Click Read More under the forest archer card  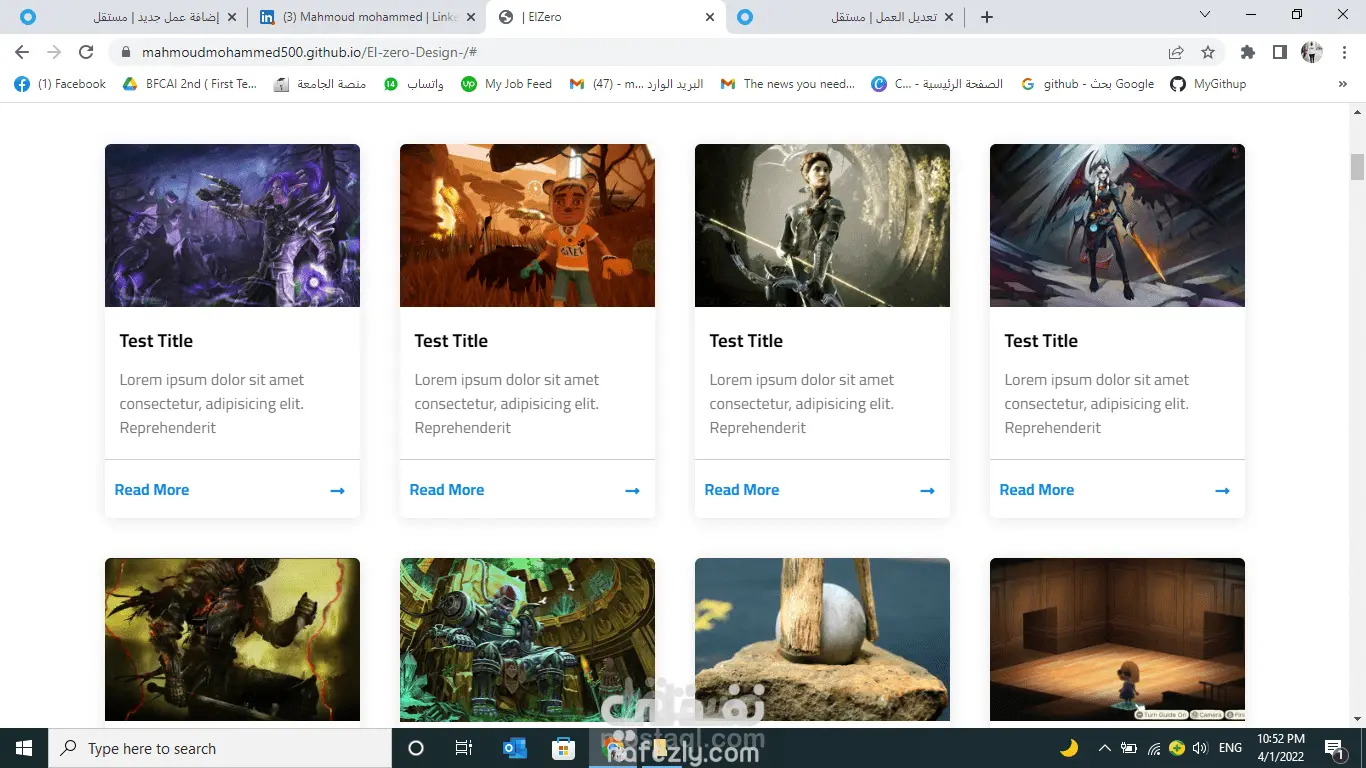(x=742, y=490)
